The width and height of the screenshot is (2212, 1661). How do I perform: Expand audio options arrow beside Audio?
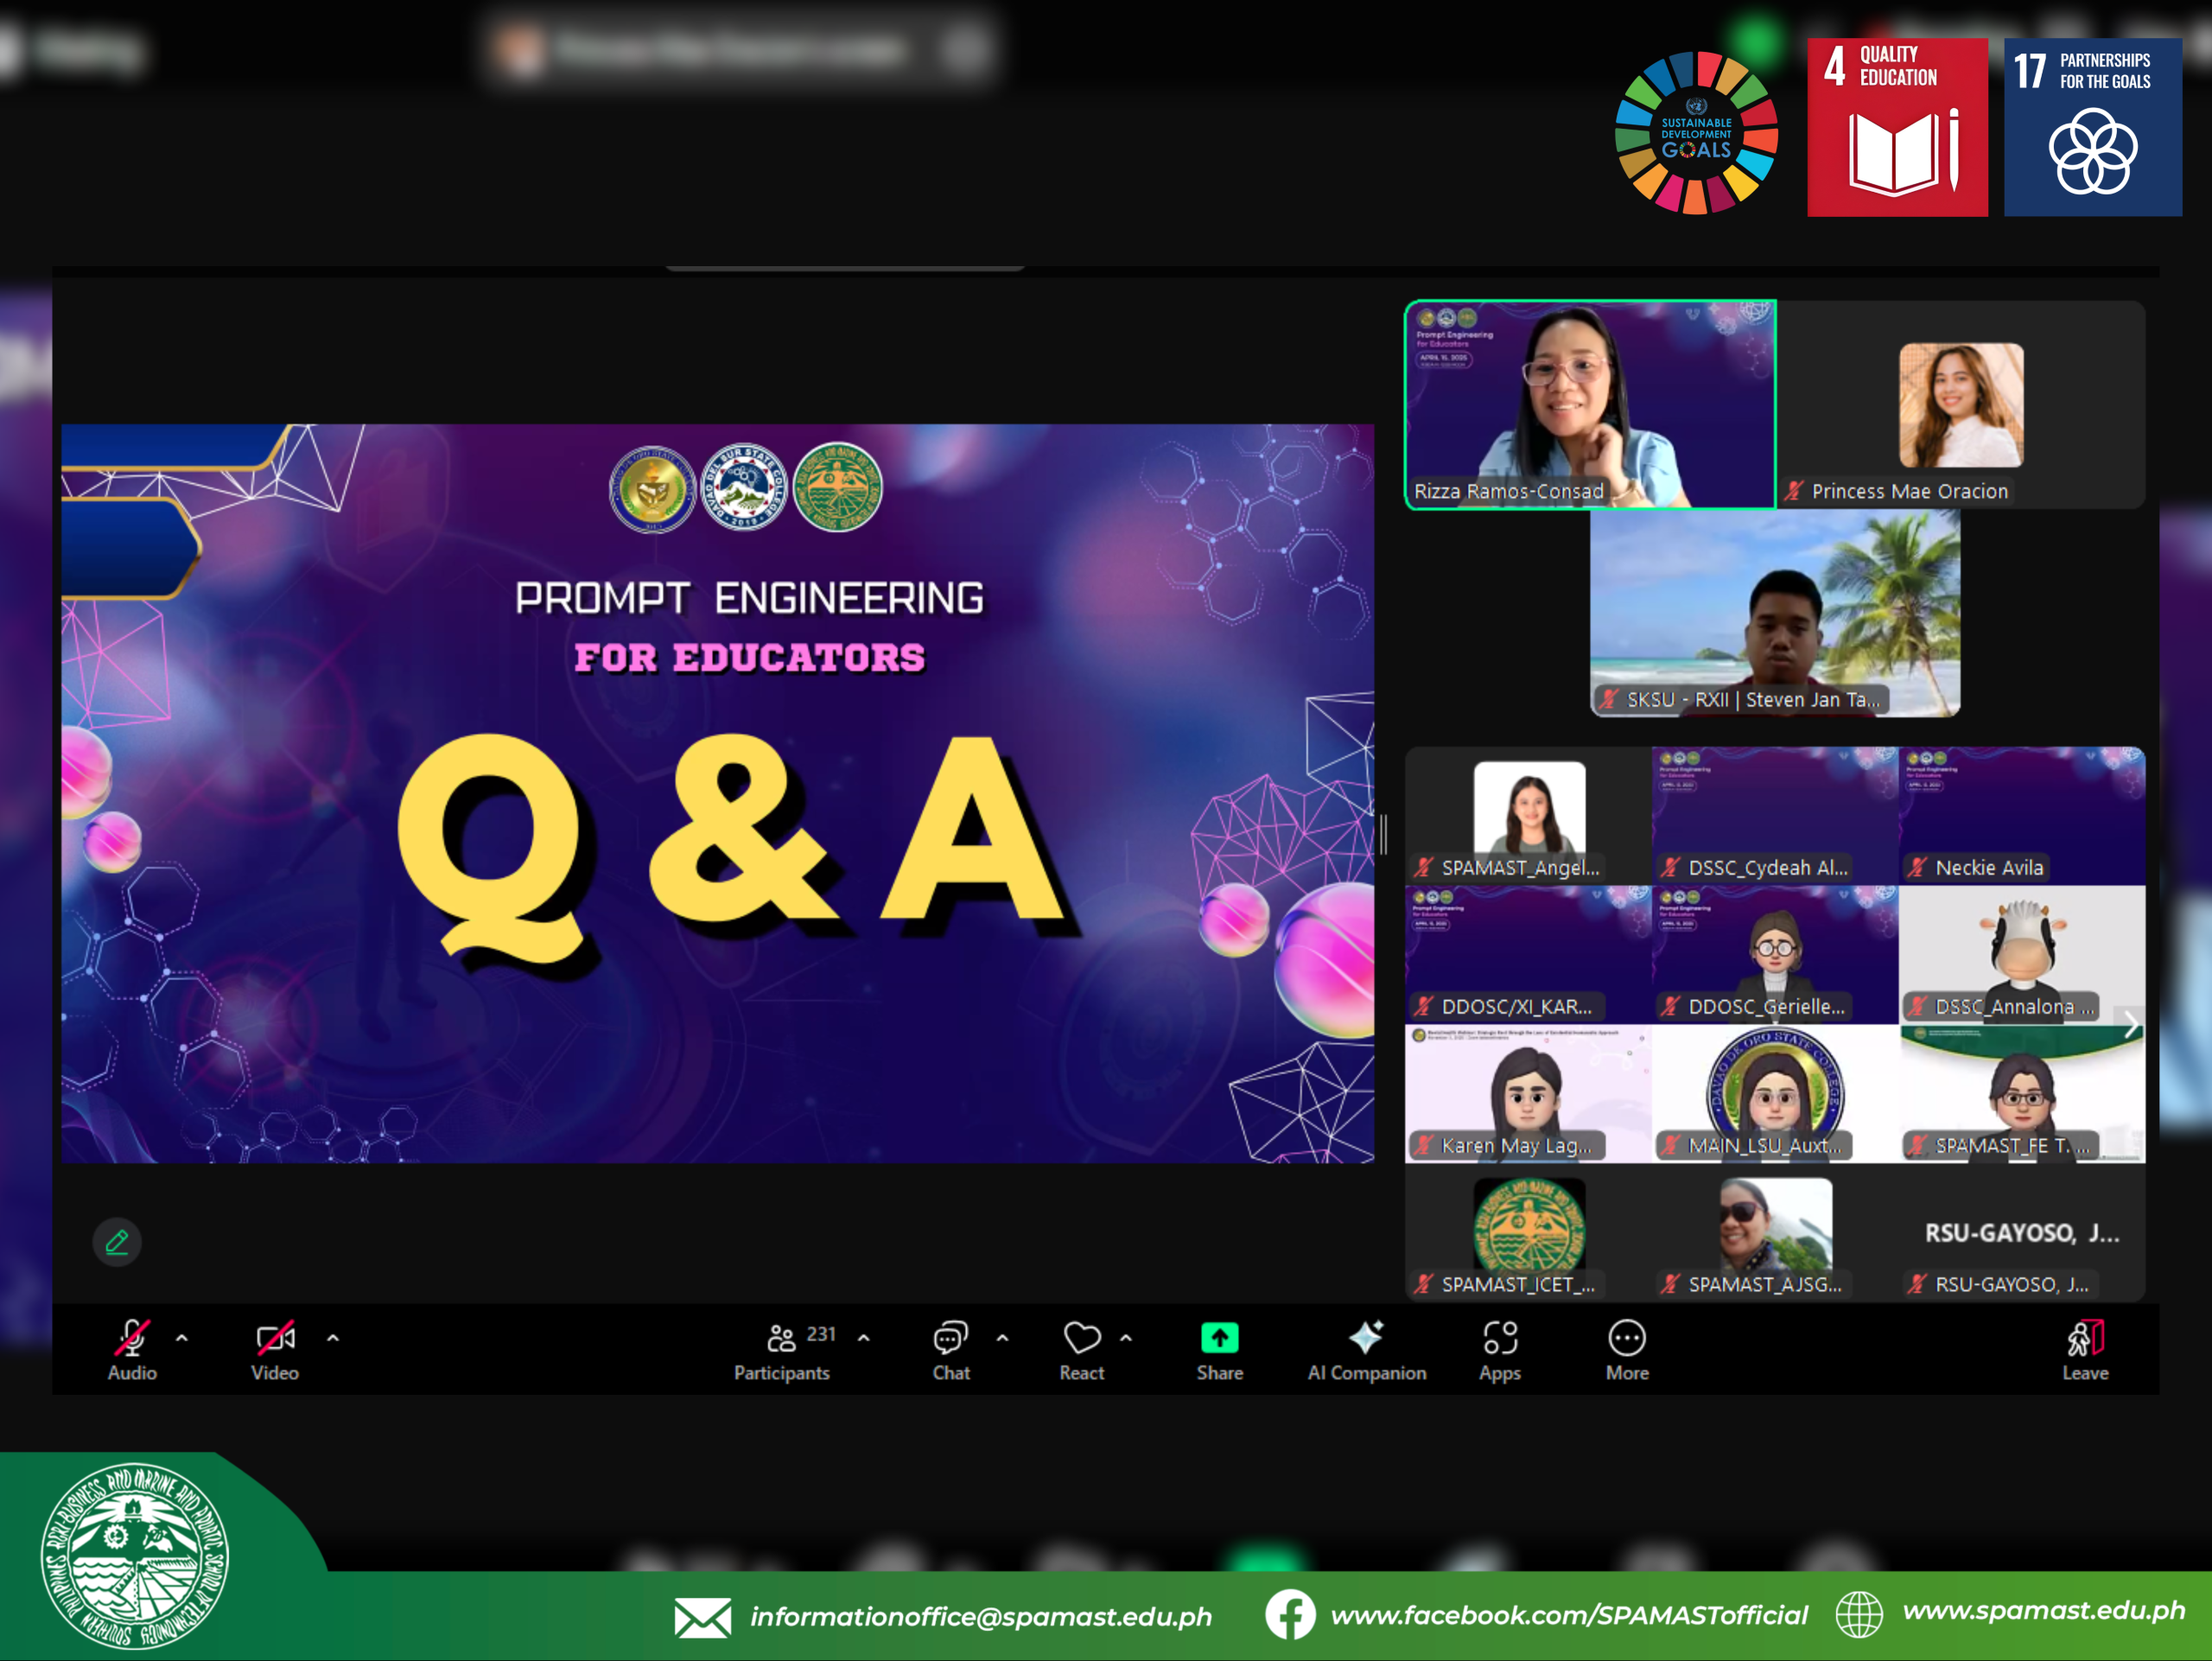pyautogui.click(x=182, y=1337)
